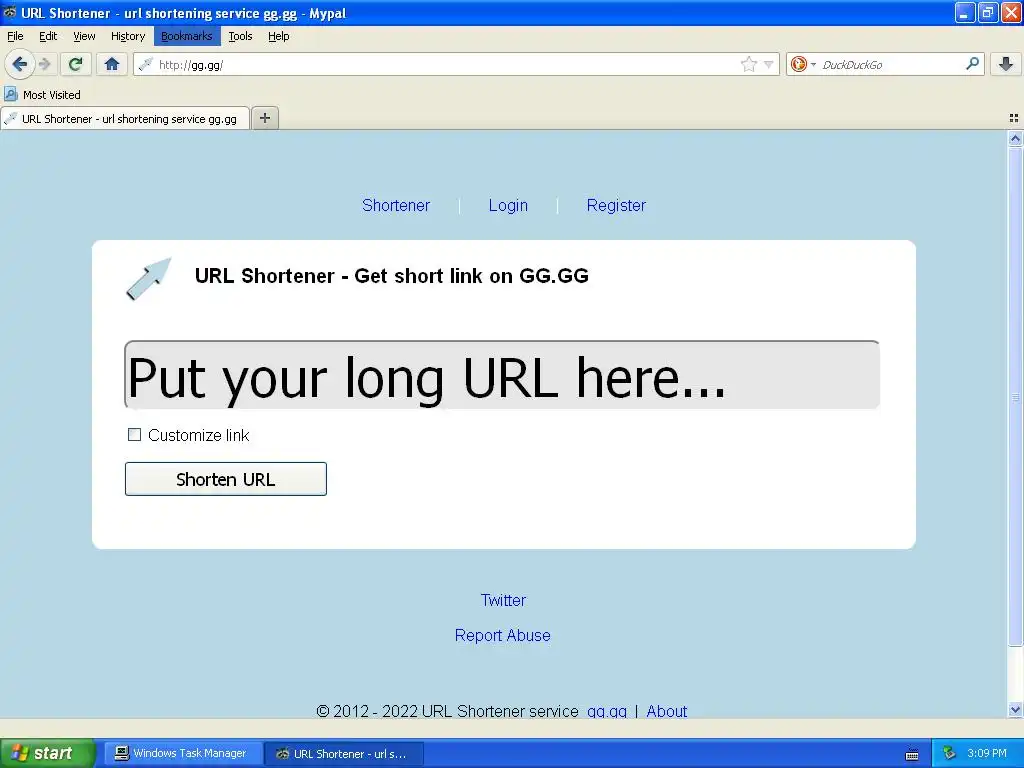Click the site icon in address bar
The image size is (1024, 768).
pos(146,64)
